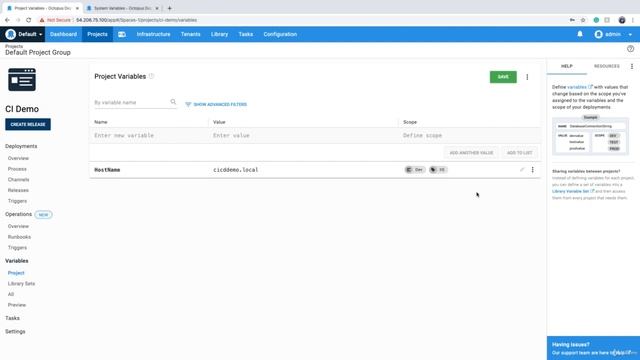Image resolution: width=640 pixels, height=360 pixels.
Task: Open the notifications bell
Action: pyautogui.click(x=580, y=34)
